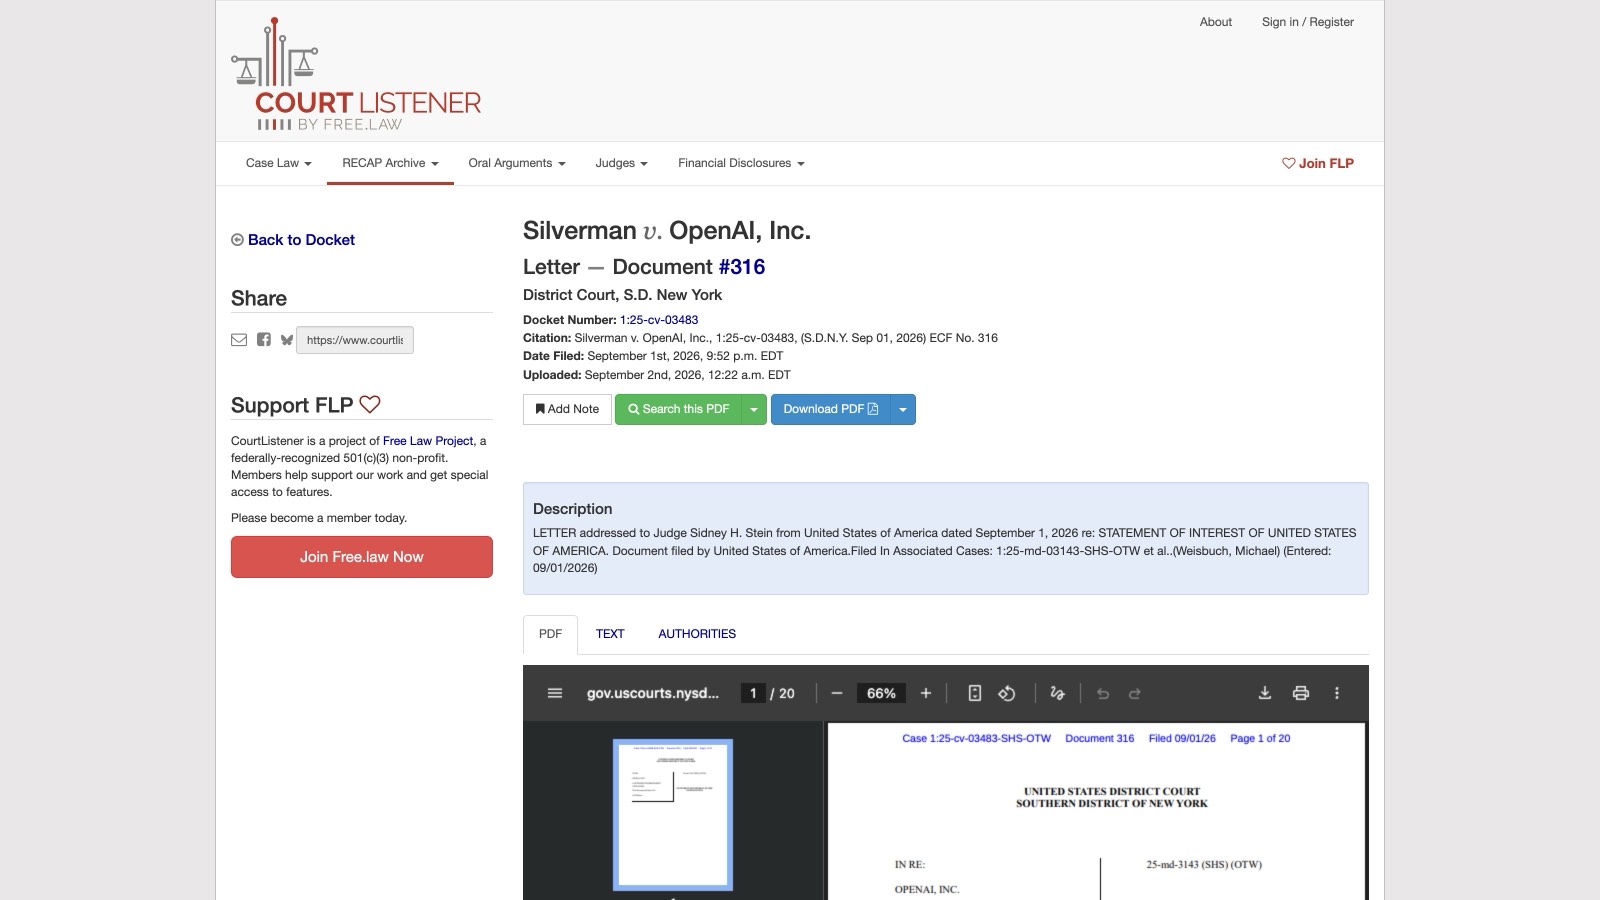Print the PDF using printer icon
This screenshot has width=1600, height=900.
[x=1301, y=693]
